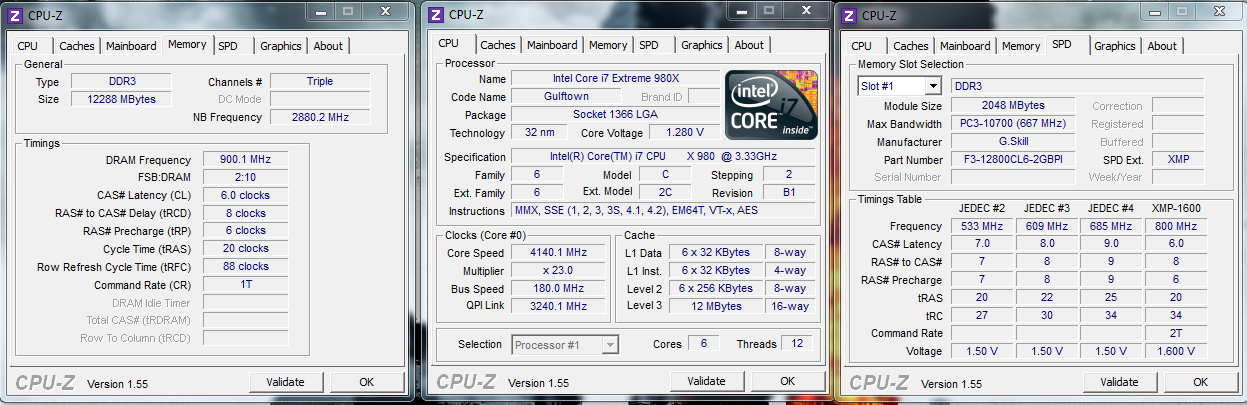Click the Cycle Time value 20 clocks
This screenshot has width=1247, height=405.
245,249
